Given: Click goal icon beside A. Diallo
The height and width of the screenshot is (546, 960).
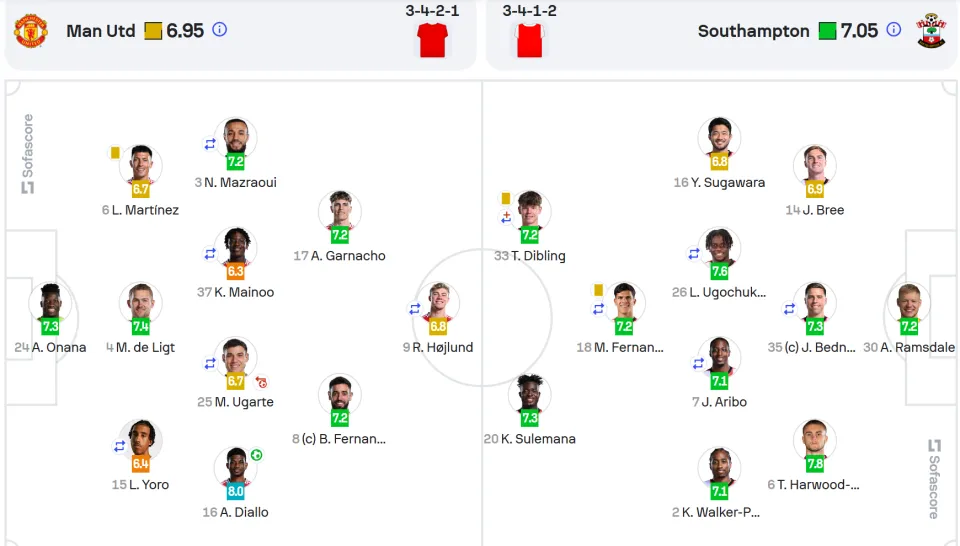Looking at the screenshot, I should point(257,455).
